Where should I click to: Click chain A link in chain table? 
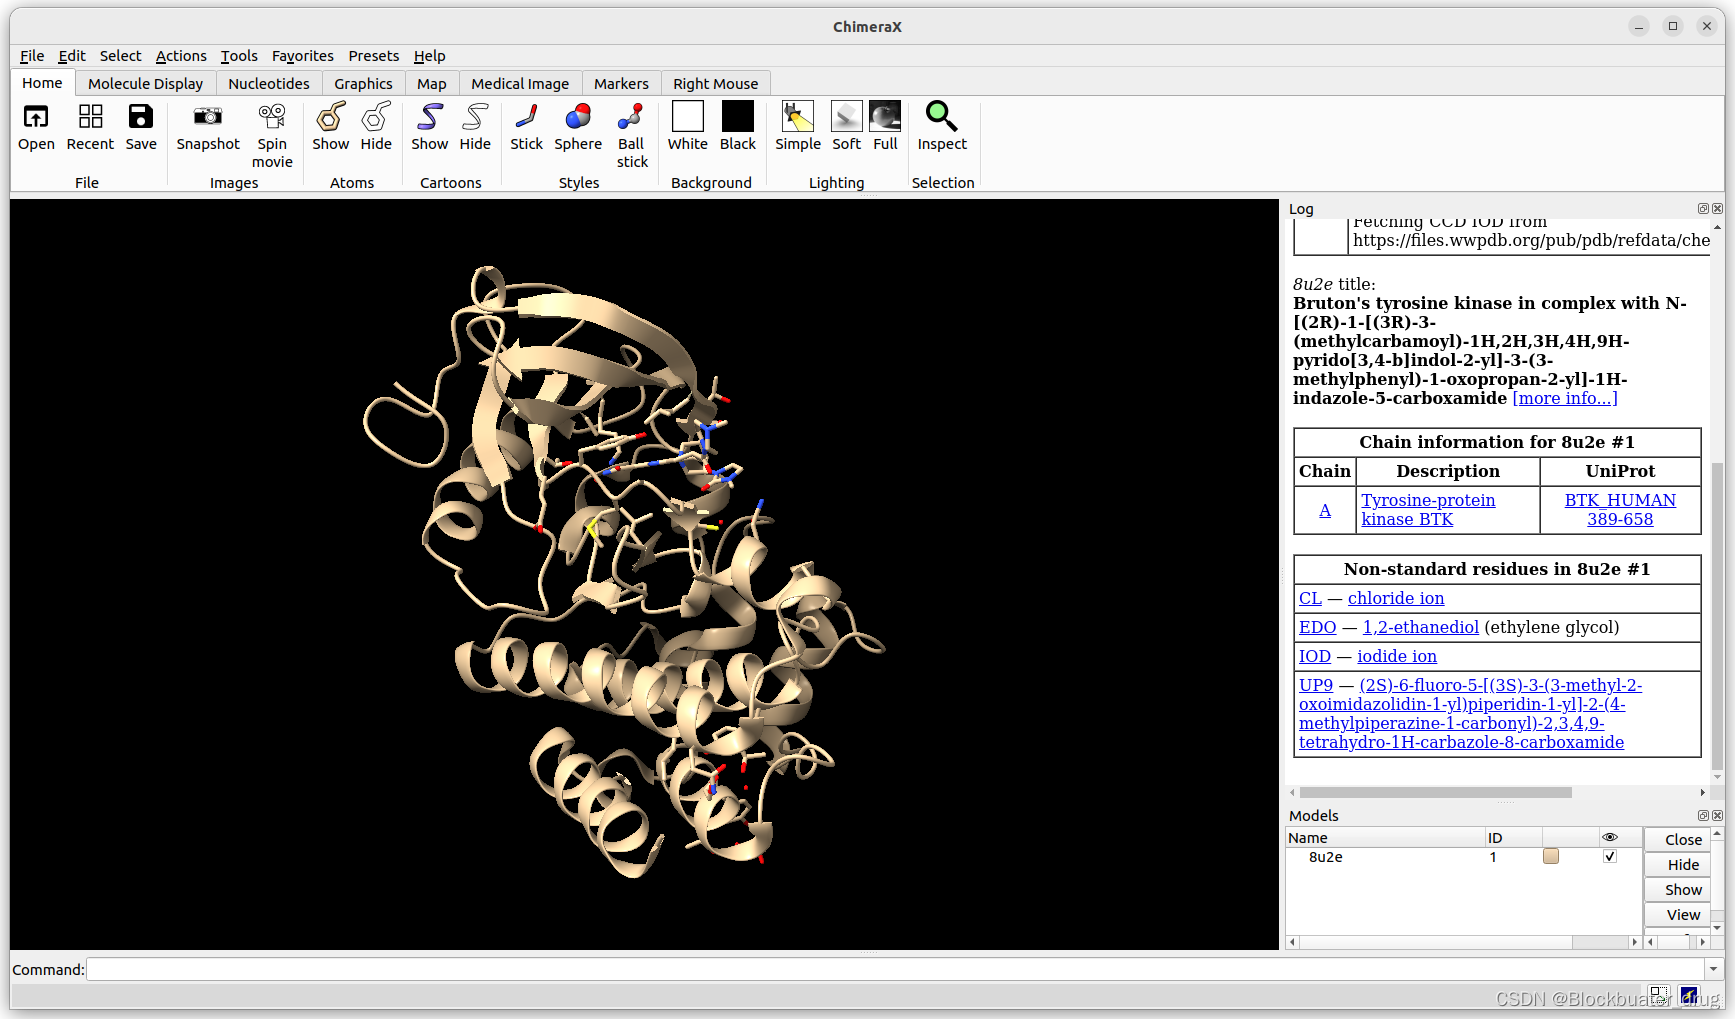(x=1325, y=510)
